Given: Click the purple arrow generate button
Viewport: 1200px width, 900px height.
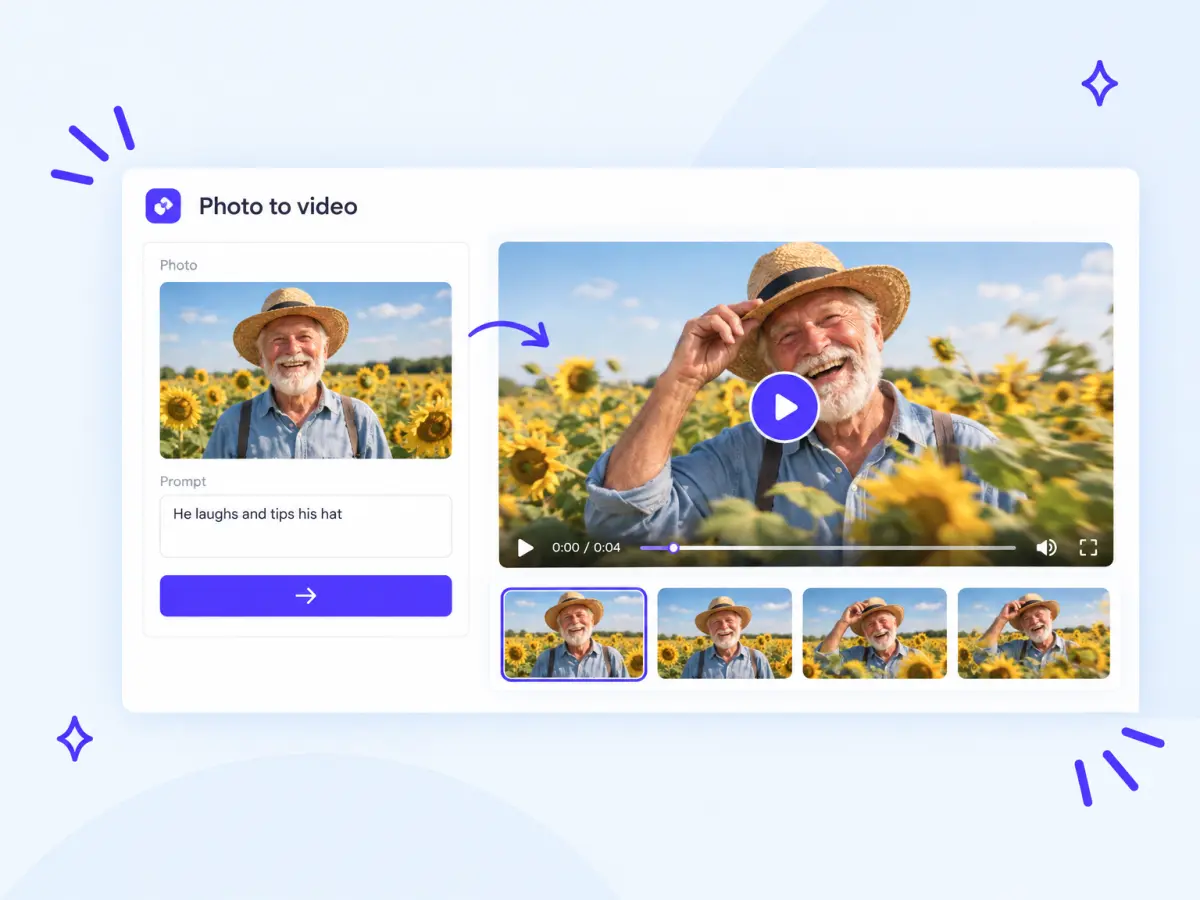Looking at the screenshot, I should [306, 596].
